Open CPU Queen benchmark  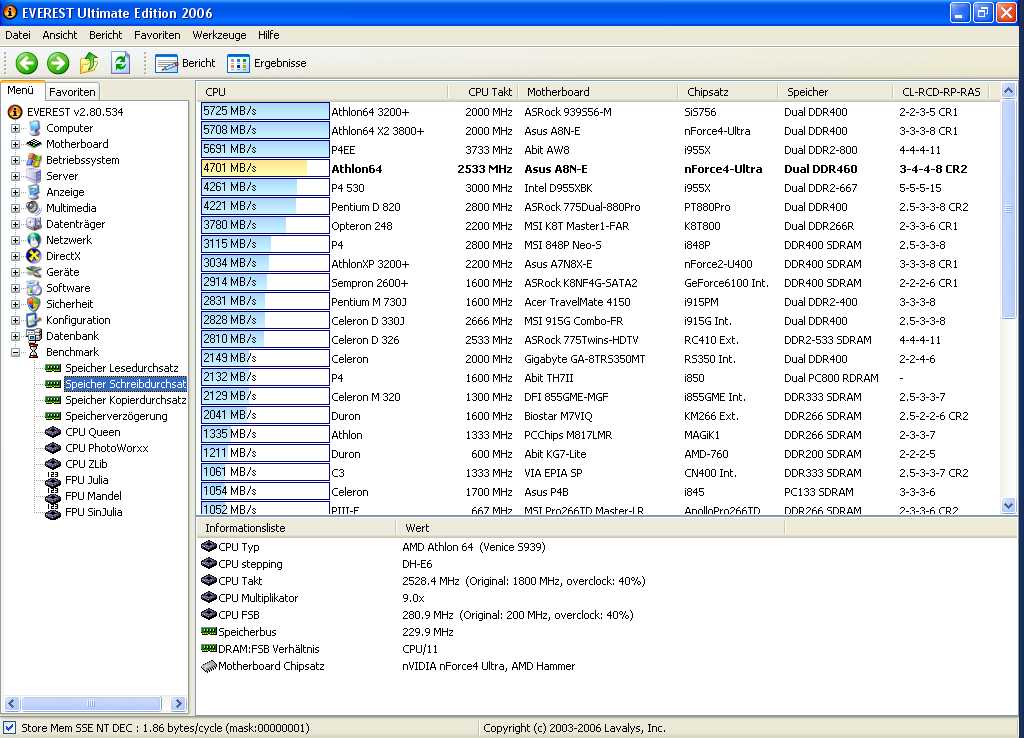[93, 432]
